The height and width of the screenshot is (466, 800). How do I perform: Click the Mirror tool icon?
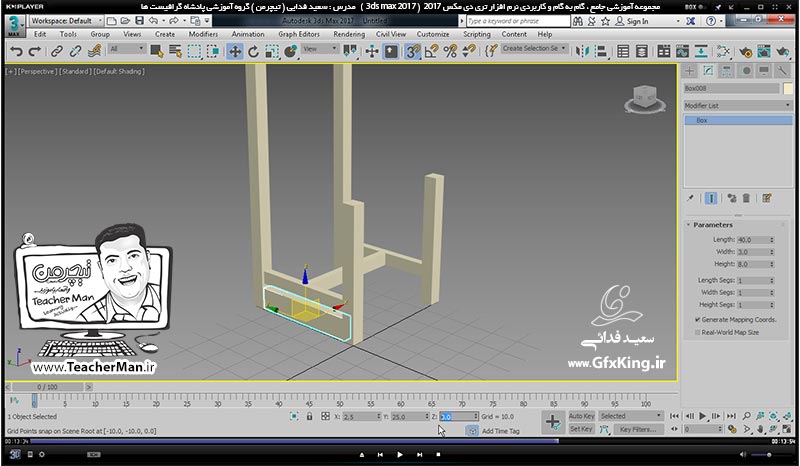[x=582, y=51]
